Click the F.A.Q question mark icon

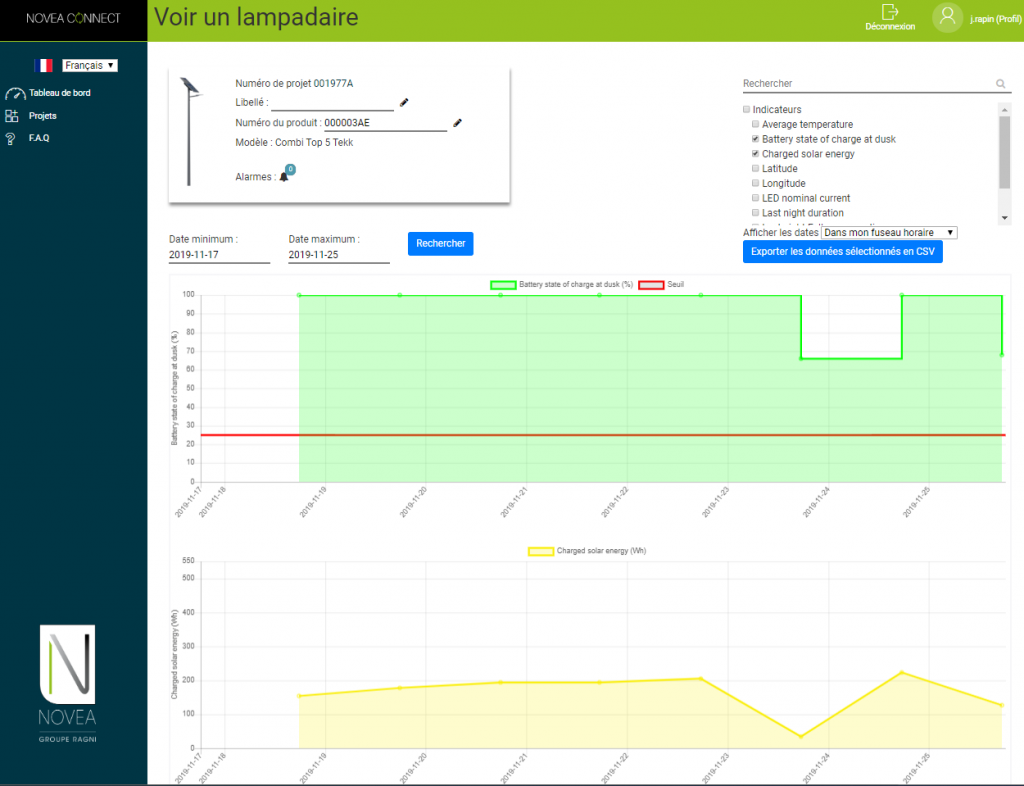click(x=11, y=139)
